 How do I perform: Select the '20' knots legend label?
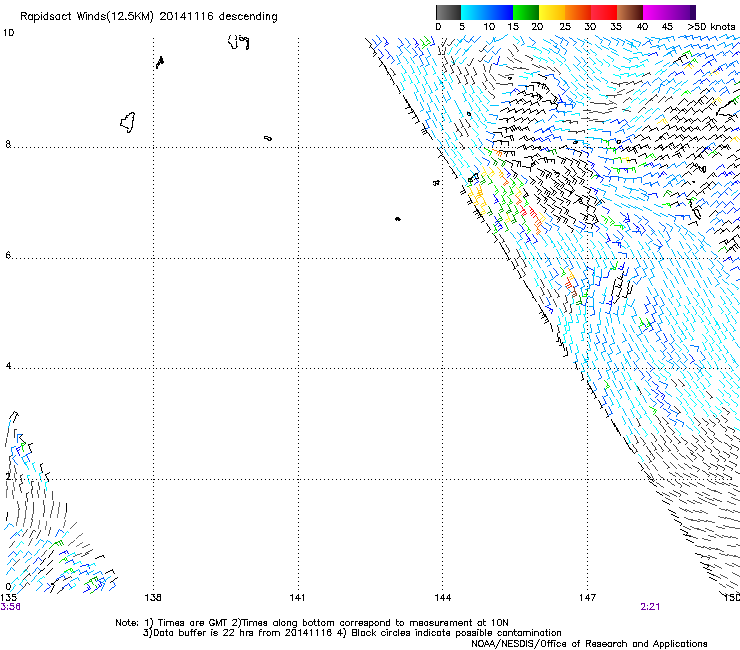(538, 27)
